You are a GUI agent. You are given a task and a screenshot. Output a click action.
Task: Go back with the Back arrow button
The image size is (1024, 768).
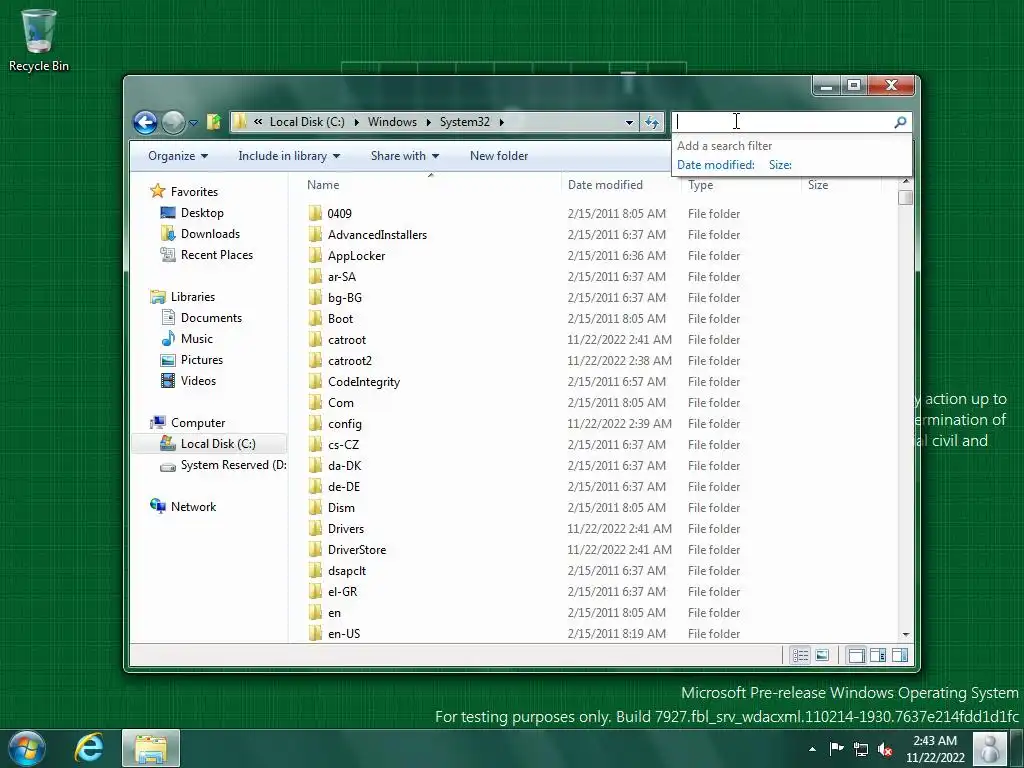pyautogui.click(x=145, y=122)
